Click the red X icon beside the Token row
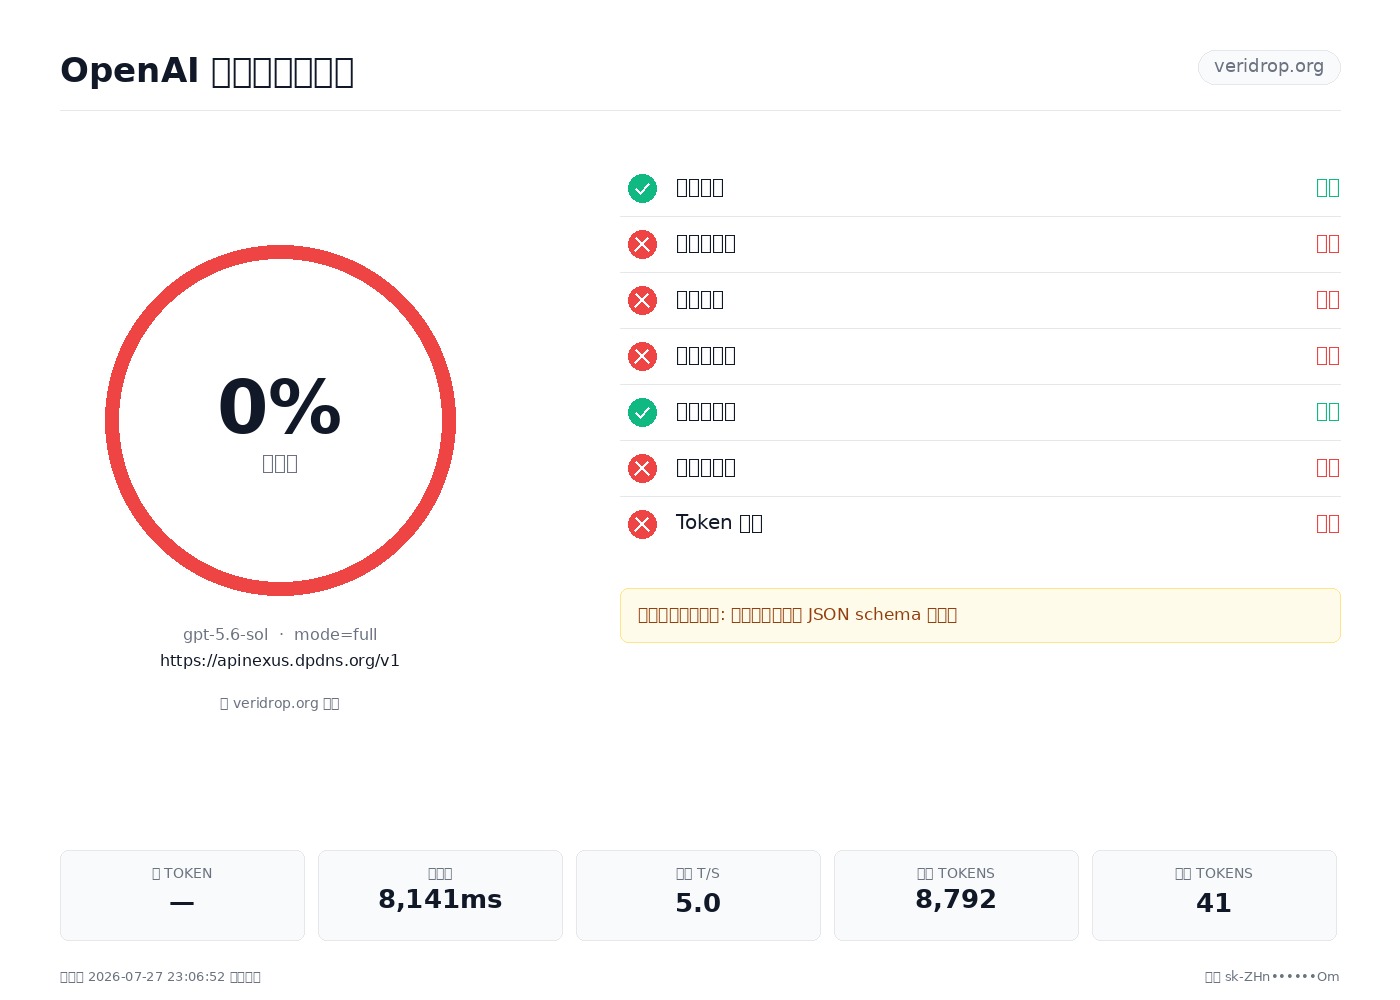The width and height of the screenshot is (1400, 1000). (642, 524)
